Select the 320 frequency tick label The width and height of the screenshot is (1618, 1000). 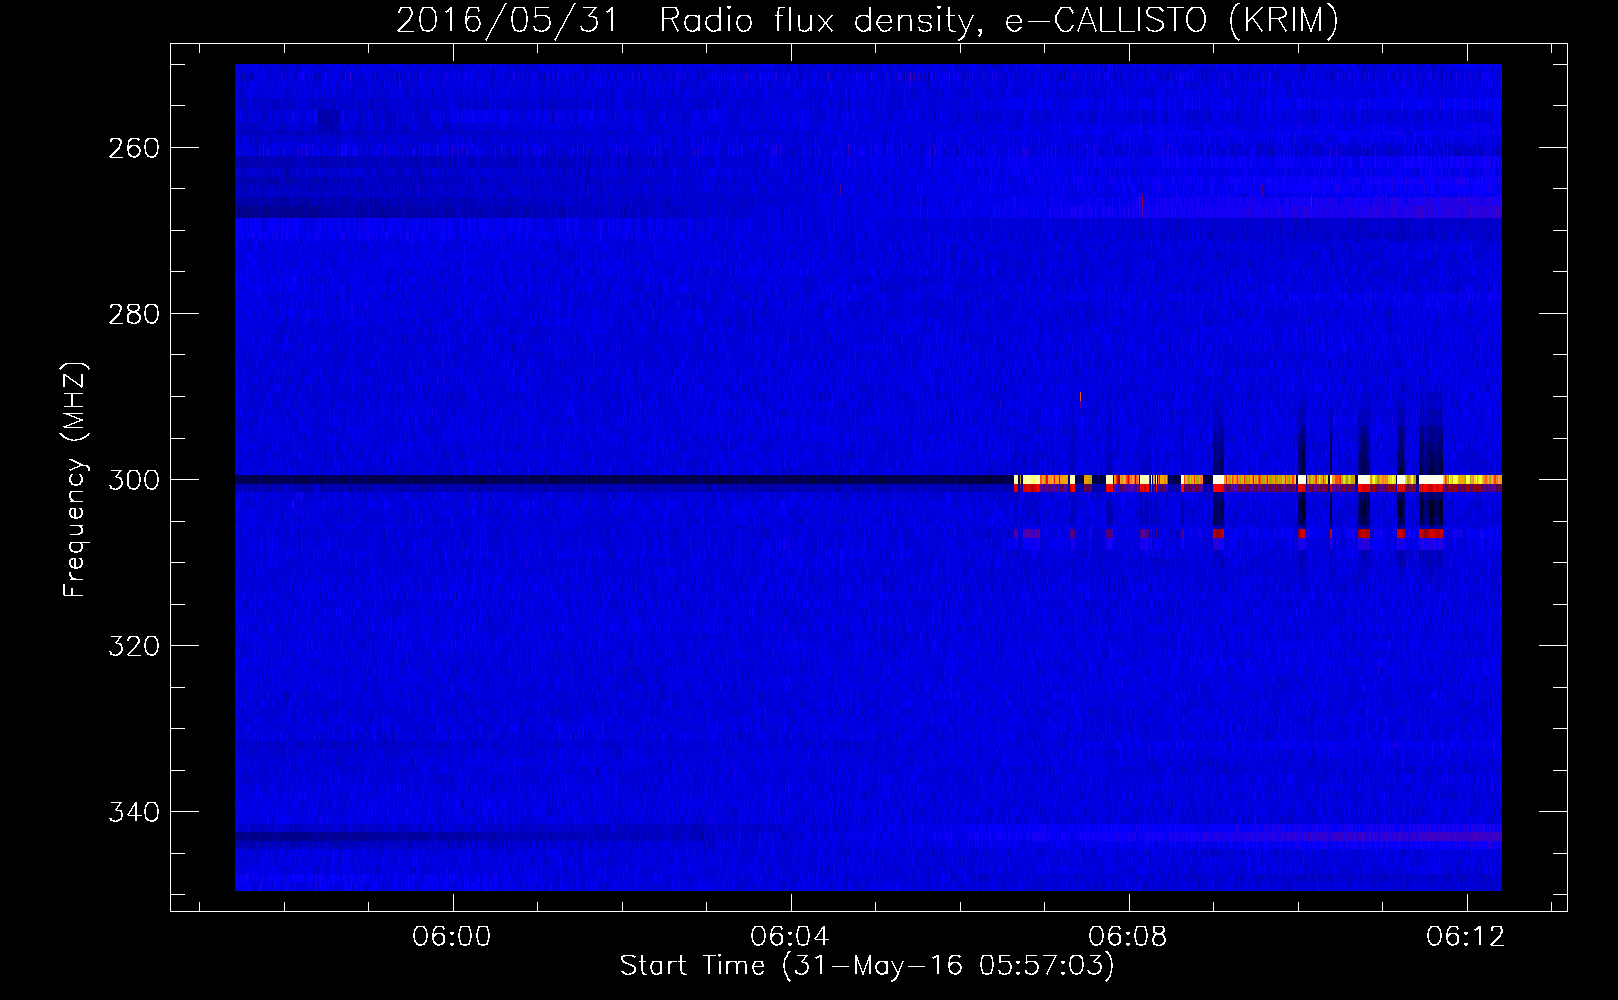click(x=133, y=646)
